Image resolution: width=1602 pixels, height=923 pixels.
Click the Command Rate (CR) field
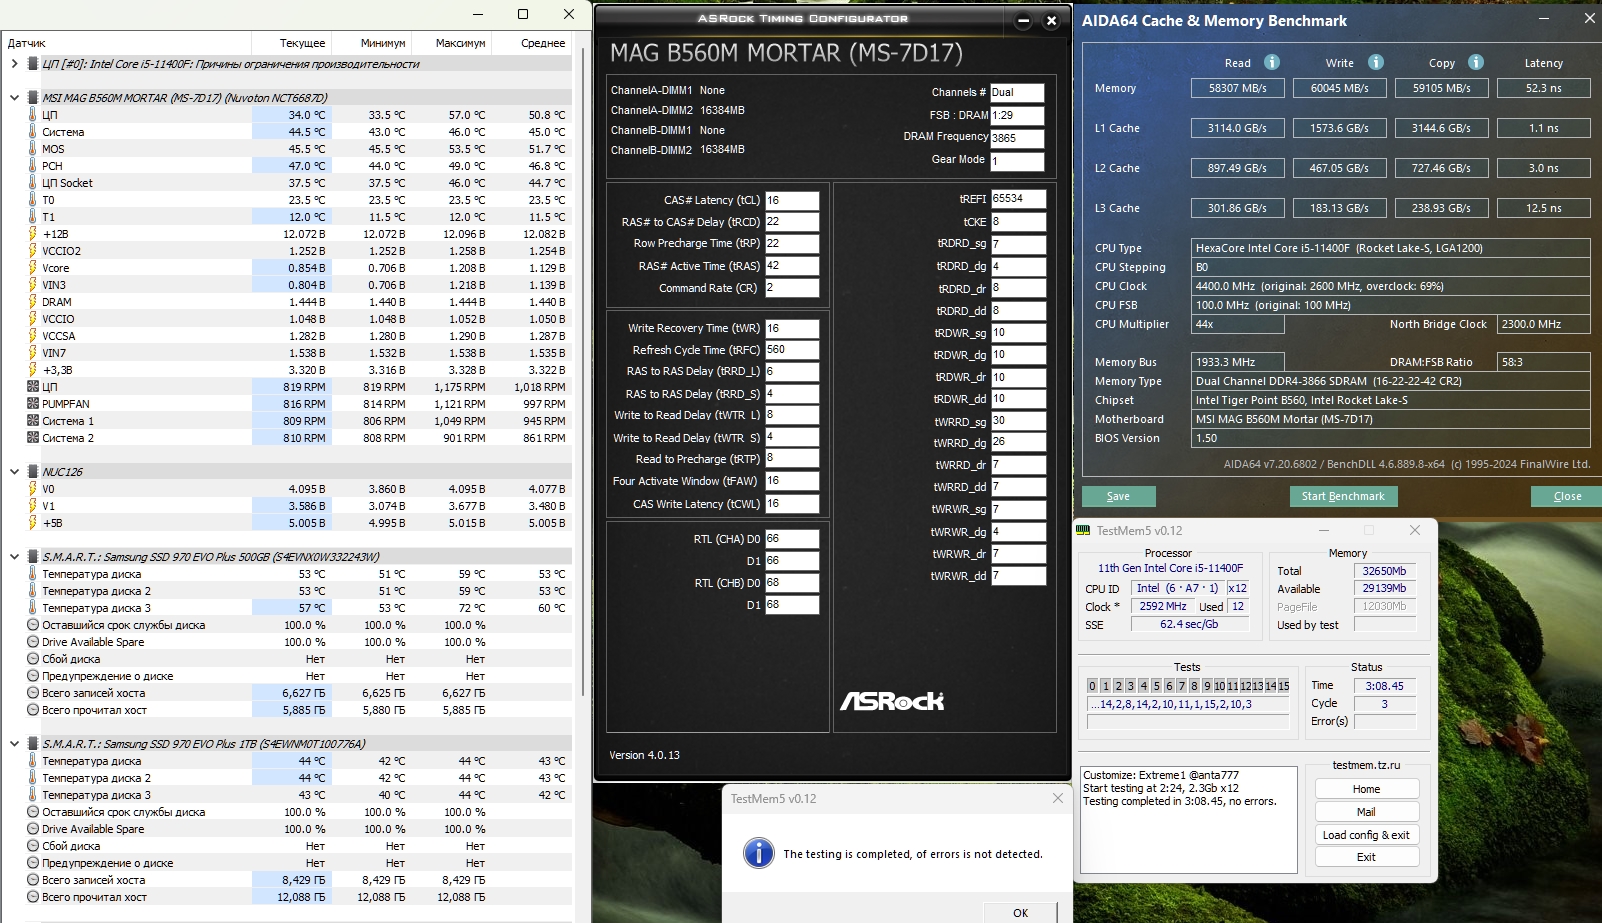(792, 288)
